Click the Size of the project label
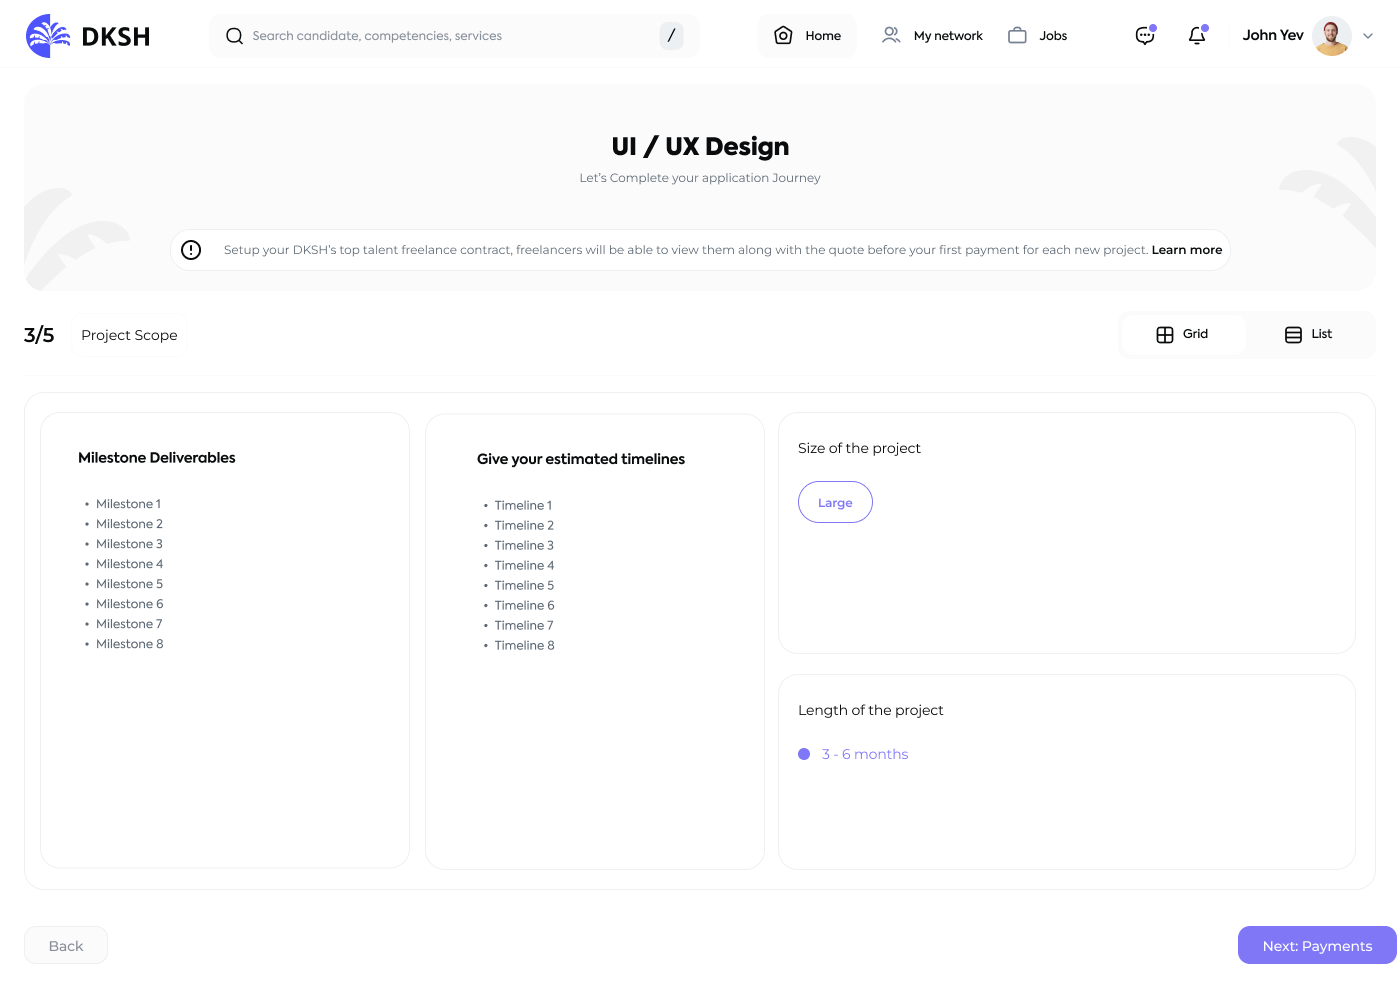 (x=859, y=448)
